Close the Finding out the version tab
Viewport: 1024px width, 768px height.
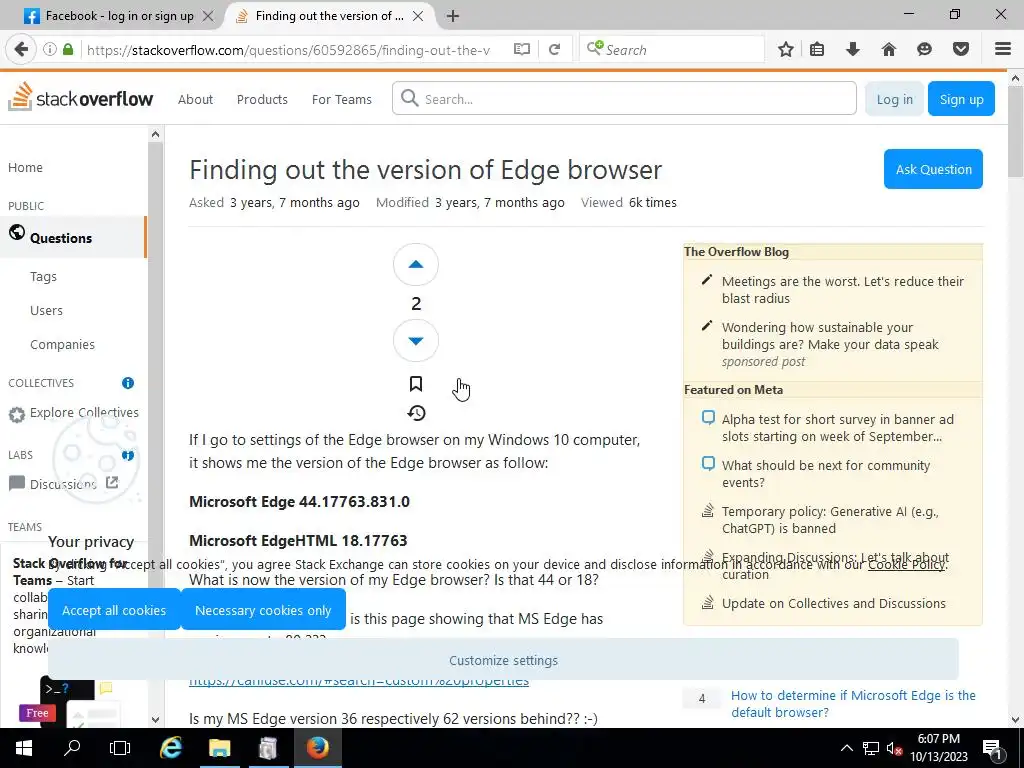418,16
